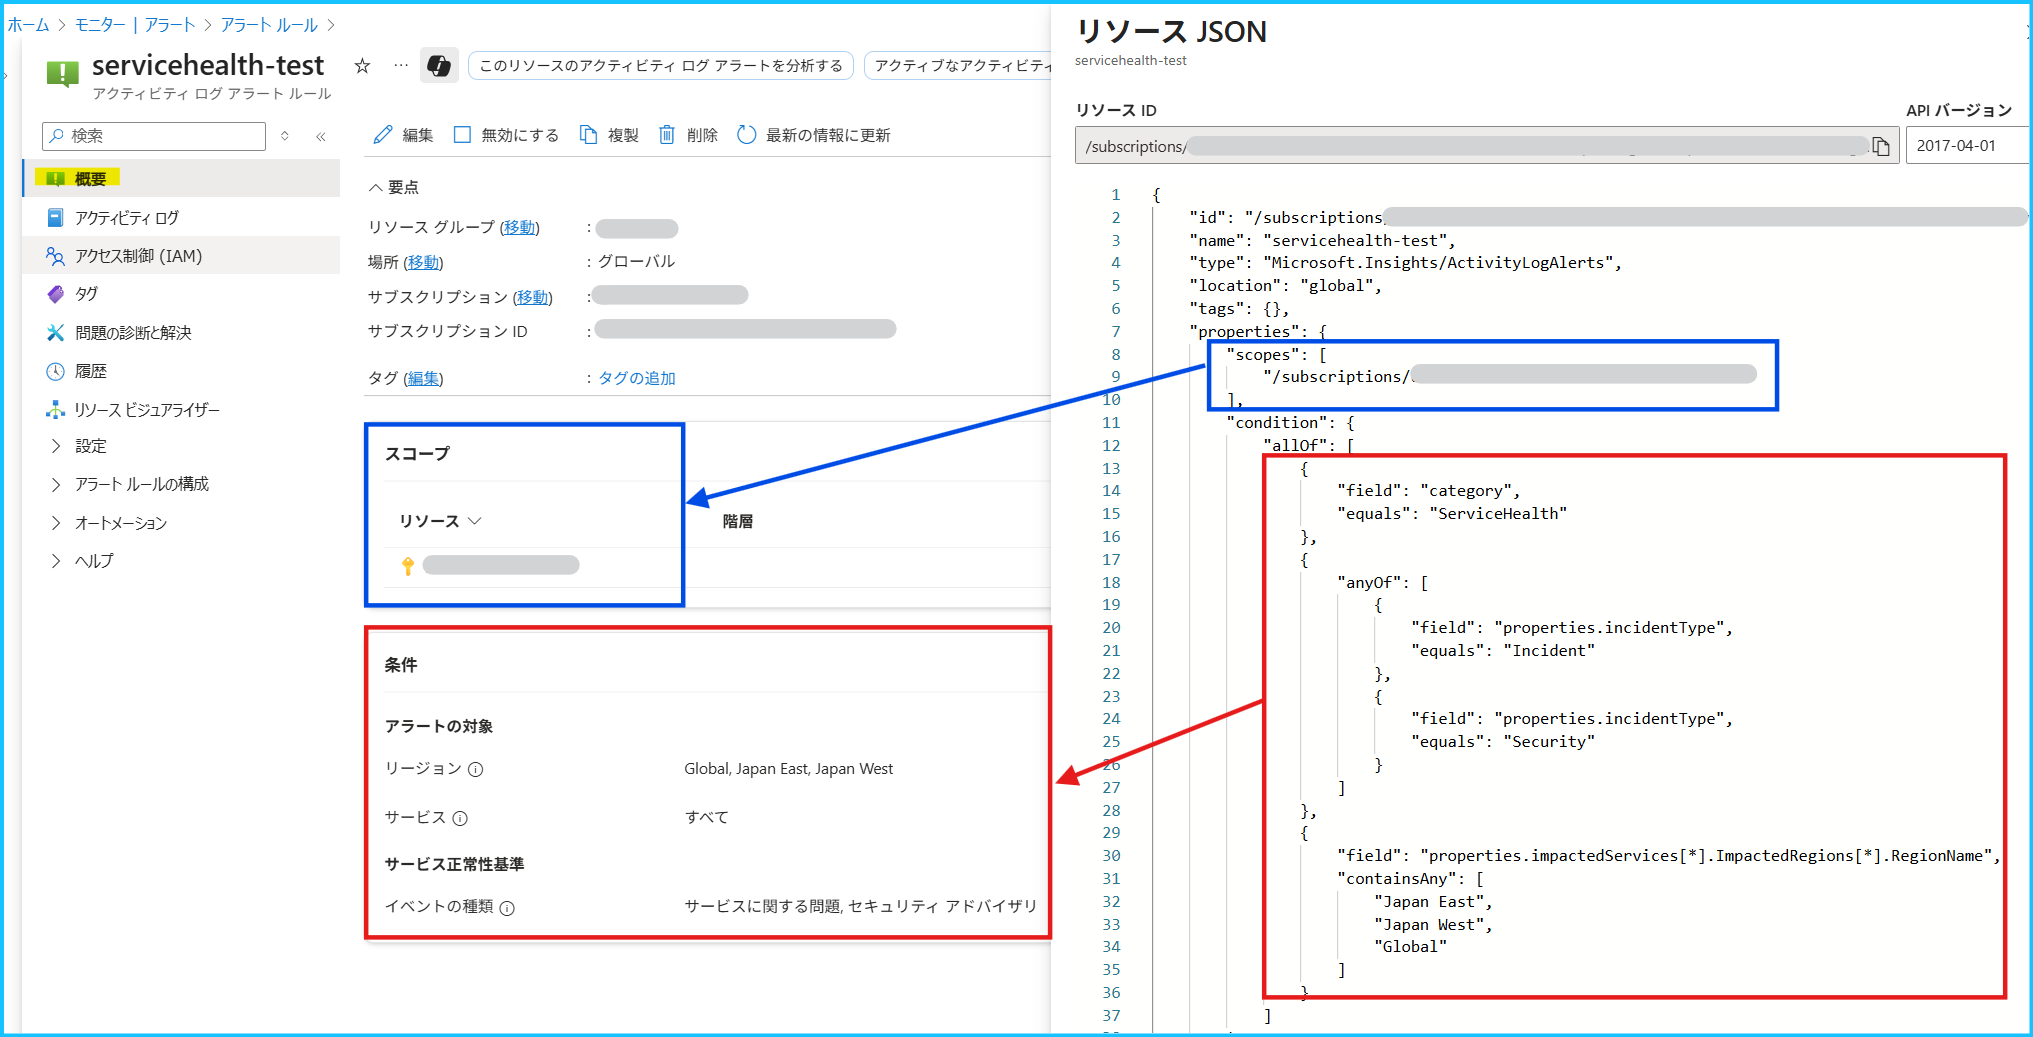Focus the 検索 sidebar search field
This screenshot has width=2033, height=1037.
[x=154, y=136]
